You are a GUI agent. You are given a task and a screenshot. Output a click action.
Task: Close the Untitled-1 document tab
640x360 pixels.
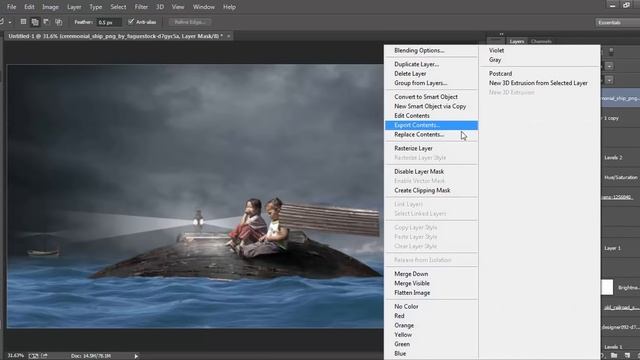pyautogui.click(x=229, y=36)
